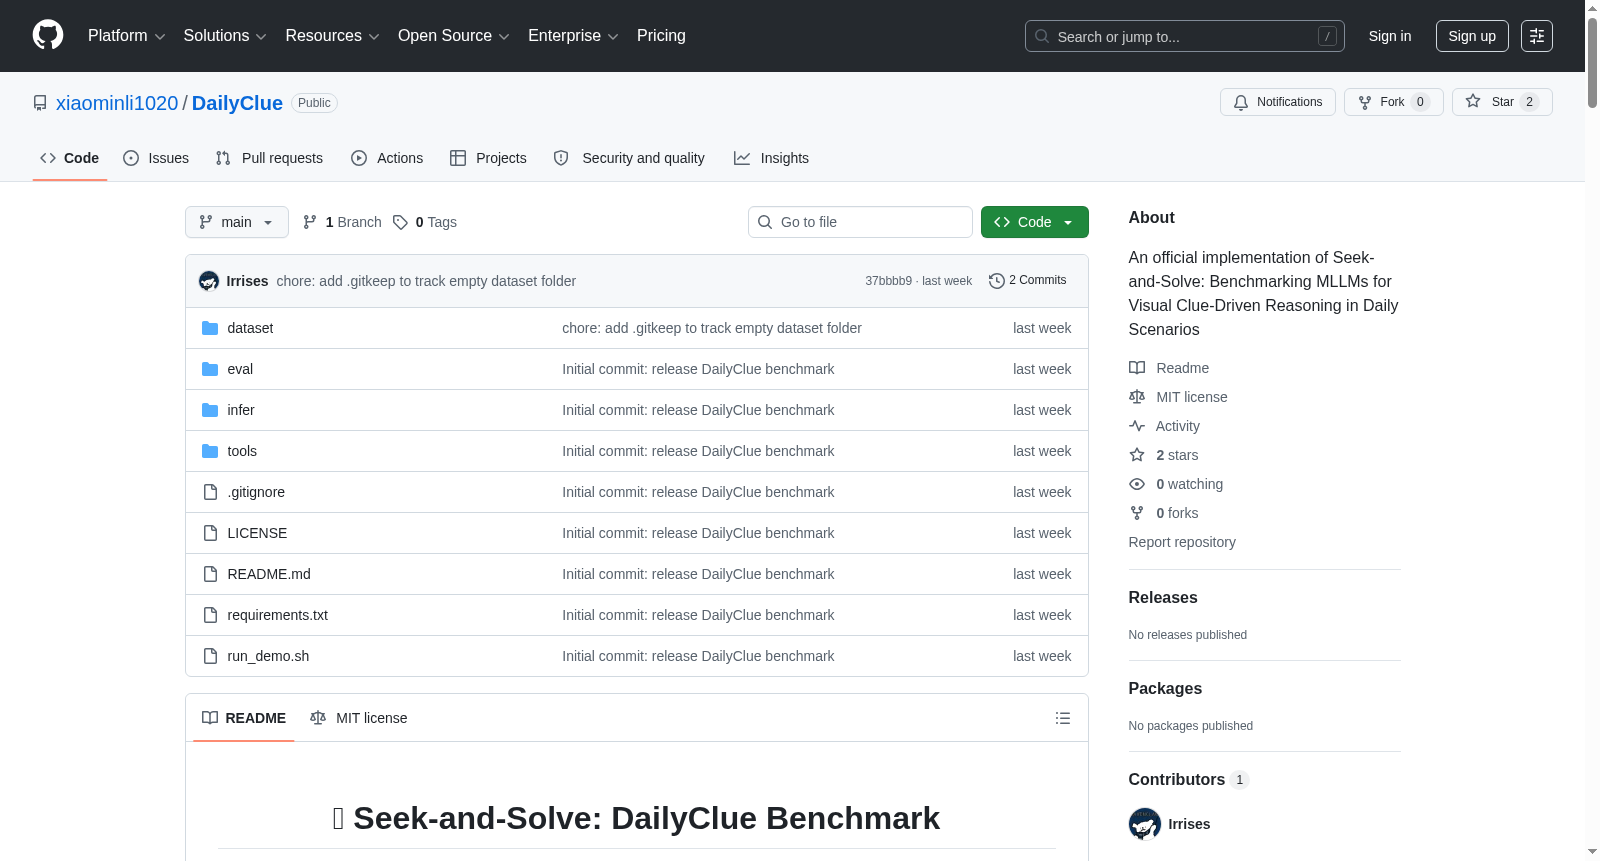
Task: Switch to the Insights tab
Action: coord(771,158)
